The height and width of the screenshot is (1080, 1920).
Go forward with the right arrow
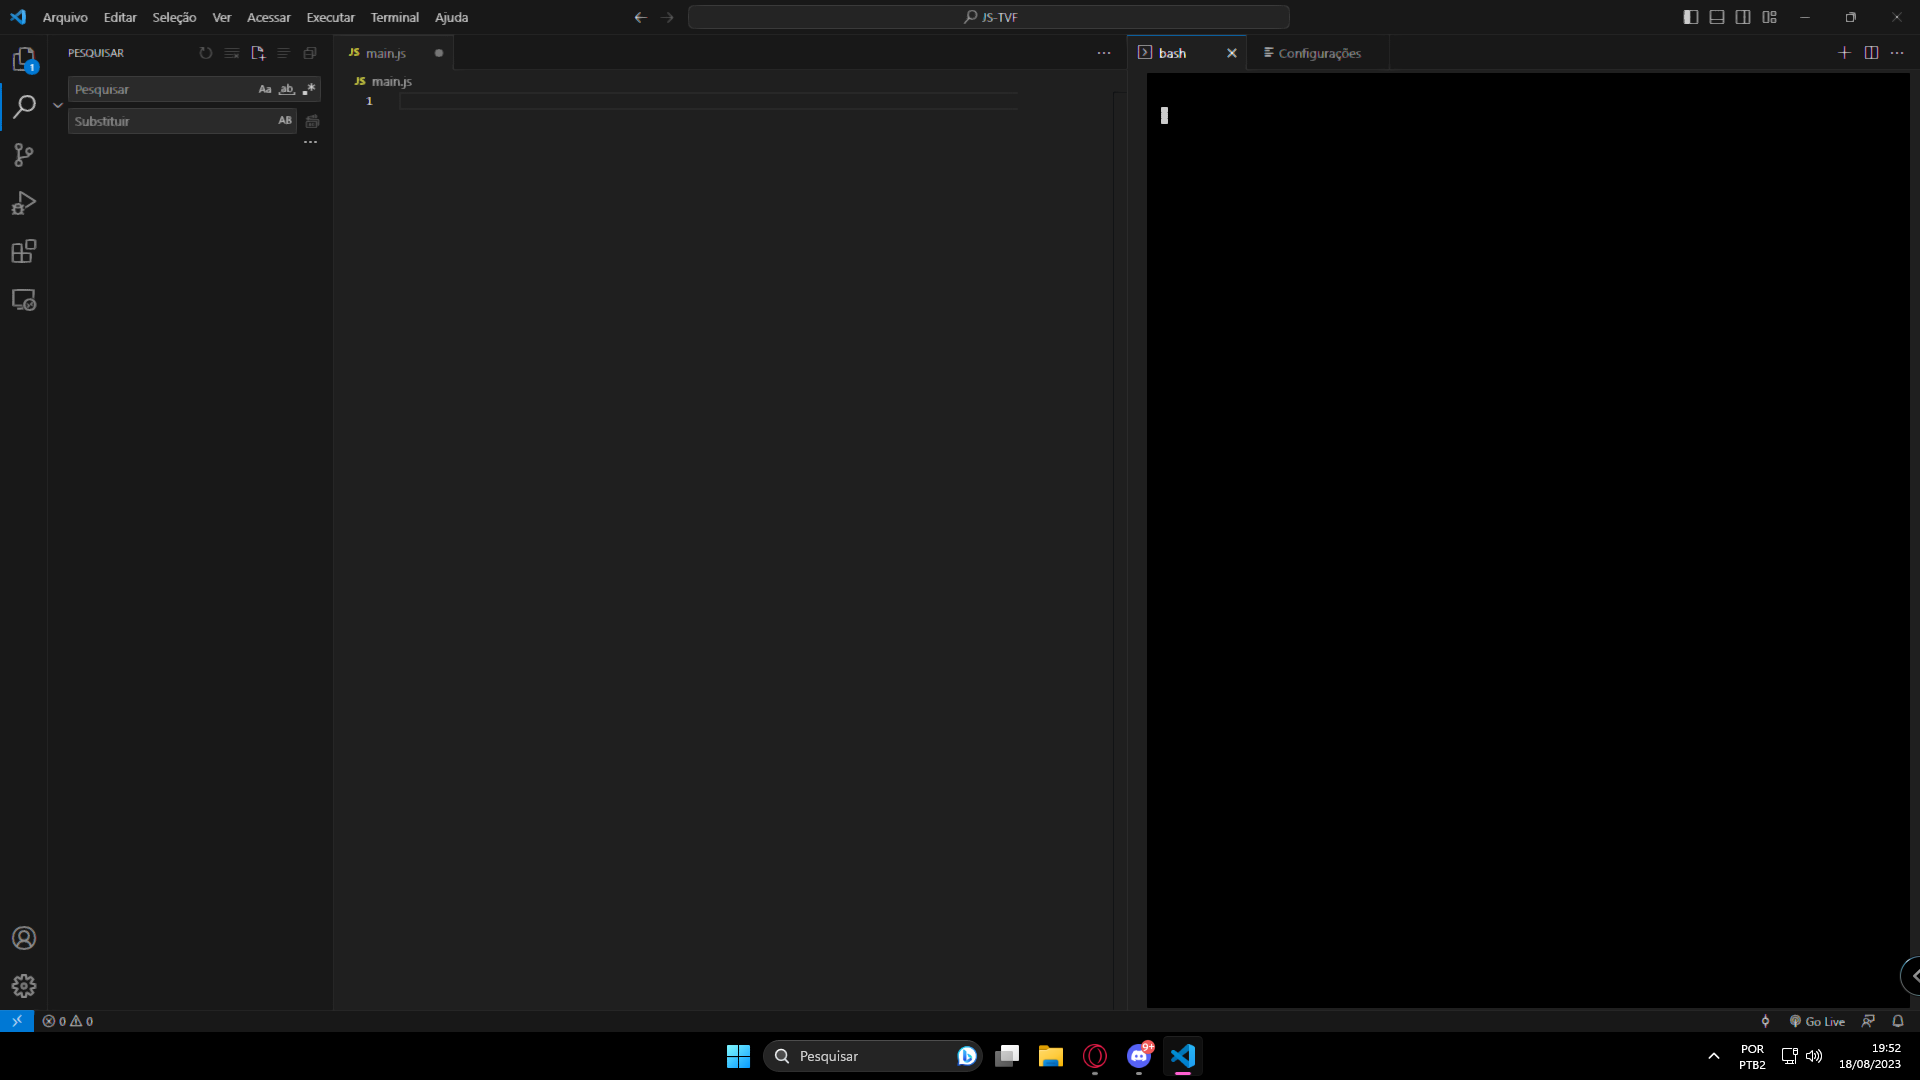[668, 17]
